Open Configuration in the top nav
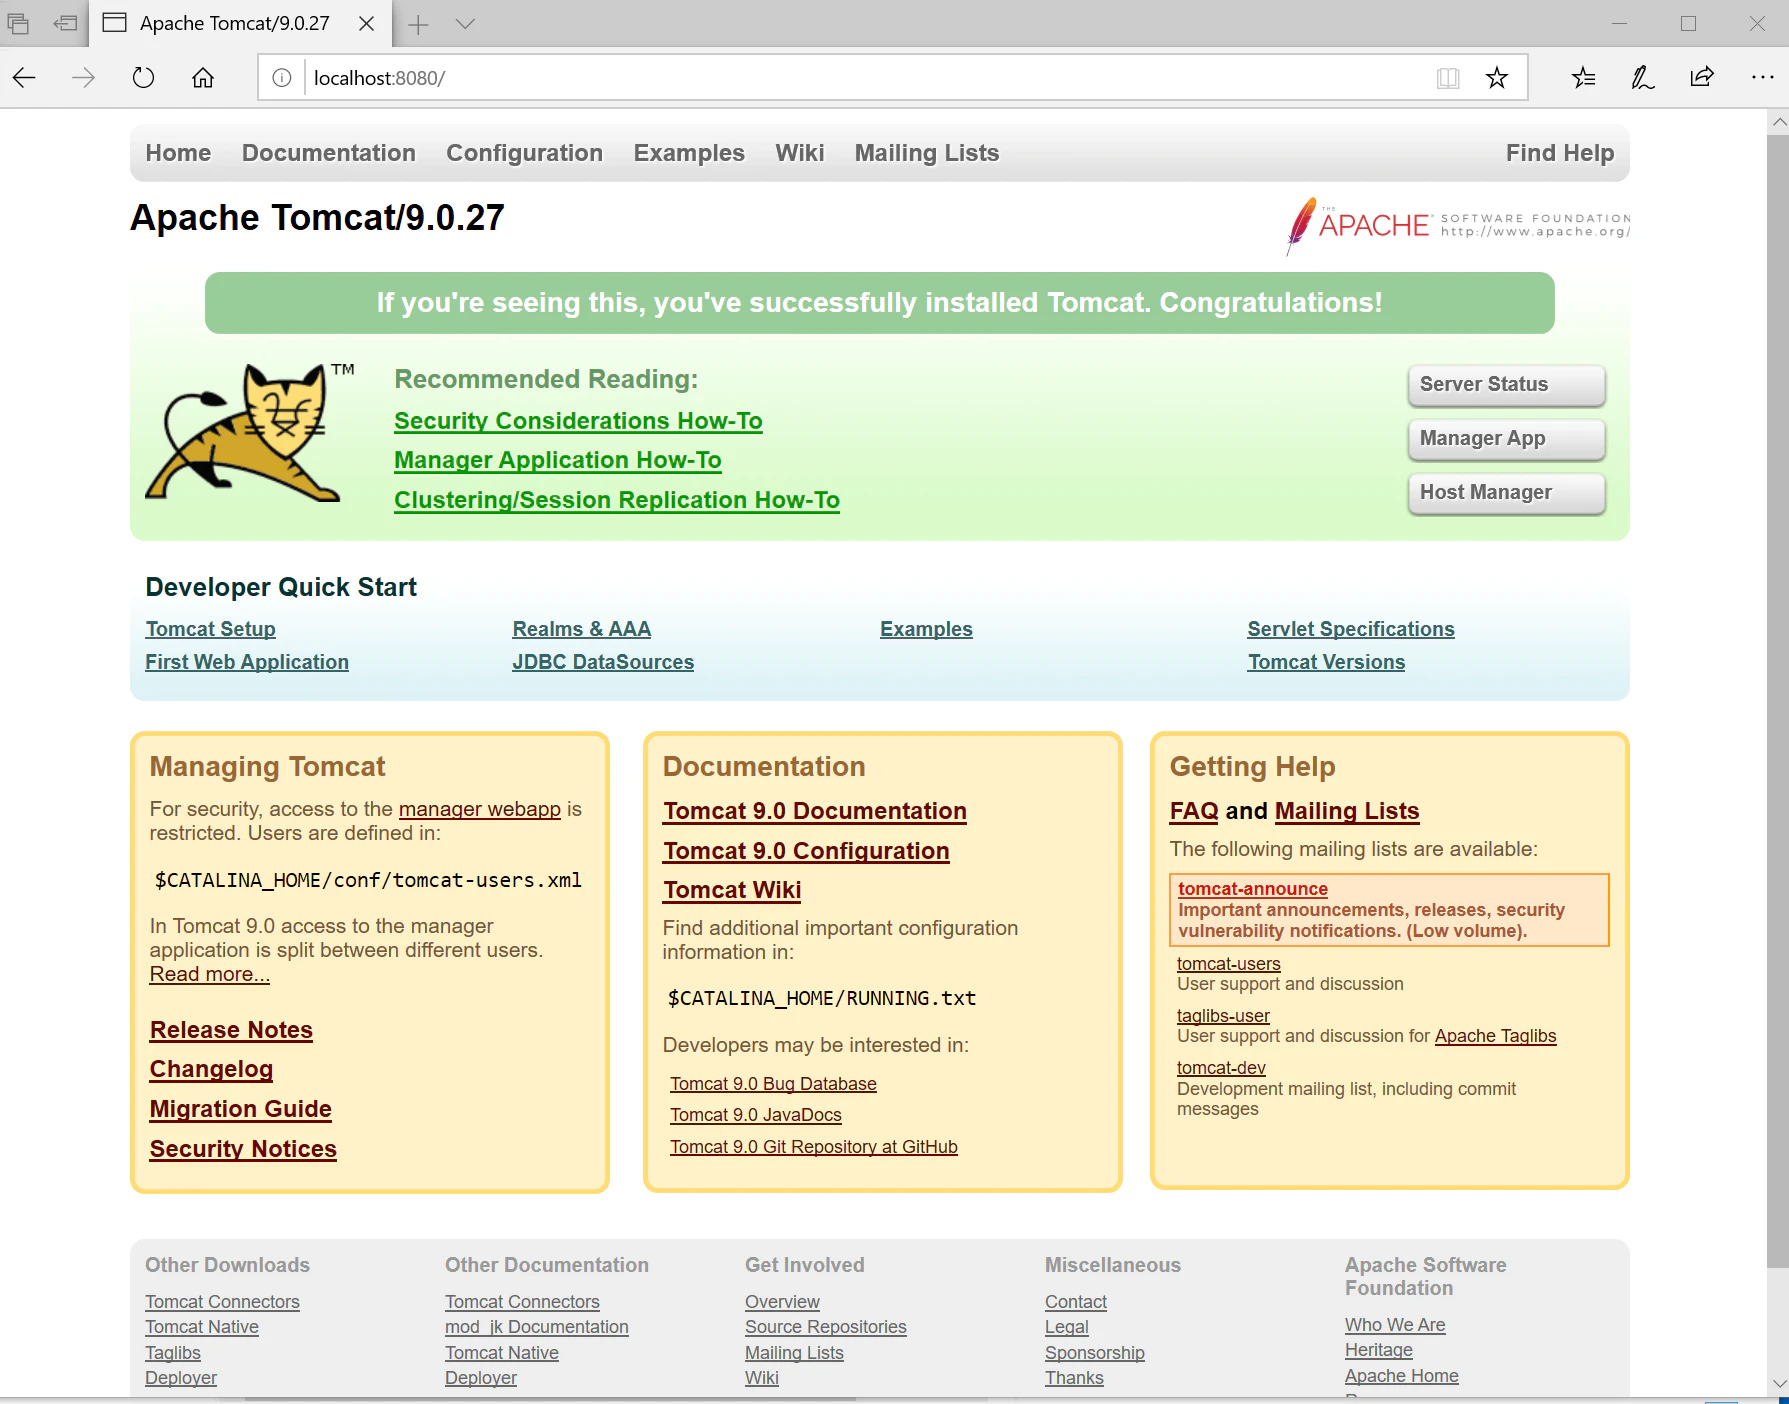Viewport: 1789px width, 1404px height. pyautogui.click(x=524, y=153)
